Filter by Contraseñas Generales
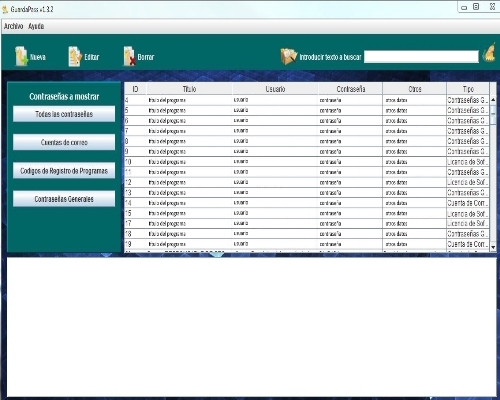This screenshot has height=400, width=500. 64,199
